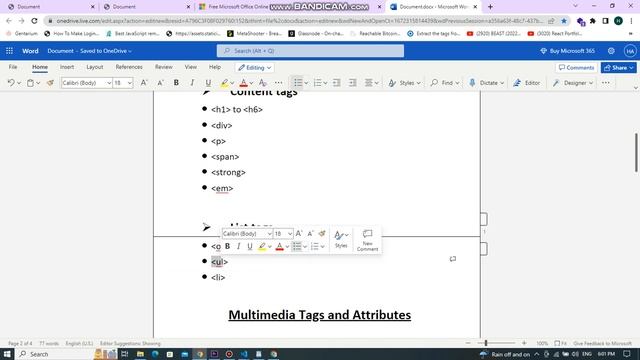Viewport: 640px width, 360px height.
Task: Toggle Italic in the ribbon
Action: click(192, 83)
